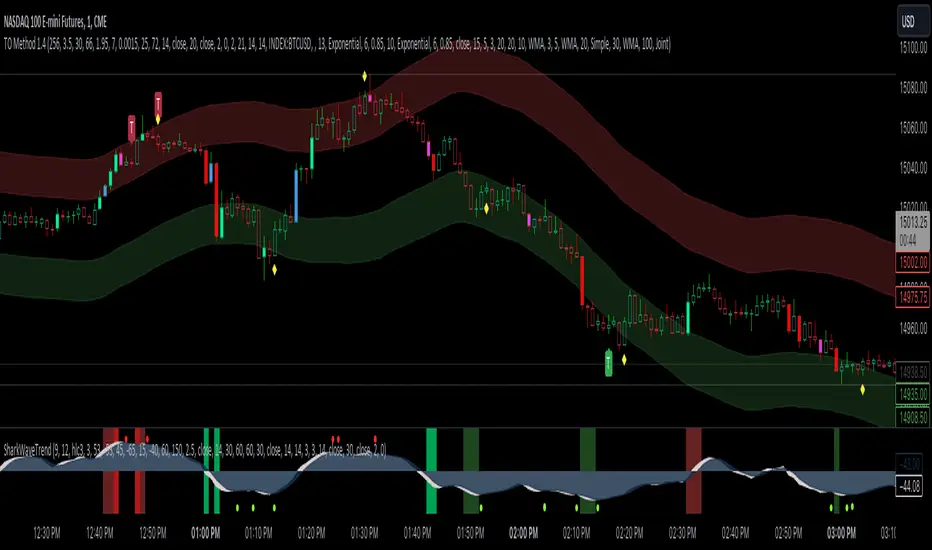The height and width of the screenshot is (550, 932).
Task: Click the 02:40 PM time axis label
Action: 735,533
